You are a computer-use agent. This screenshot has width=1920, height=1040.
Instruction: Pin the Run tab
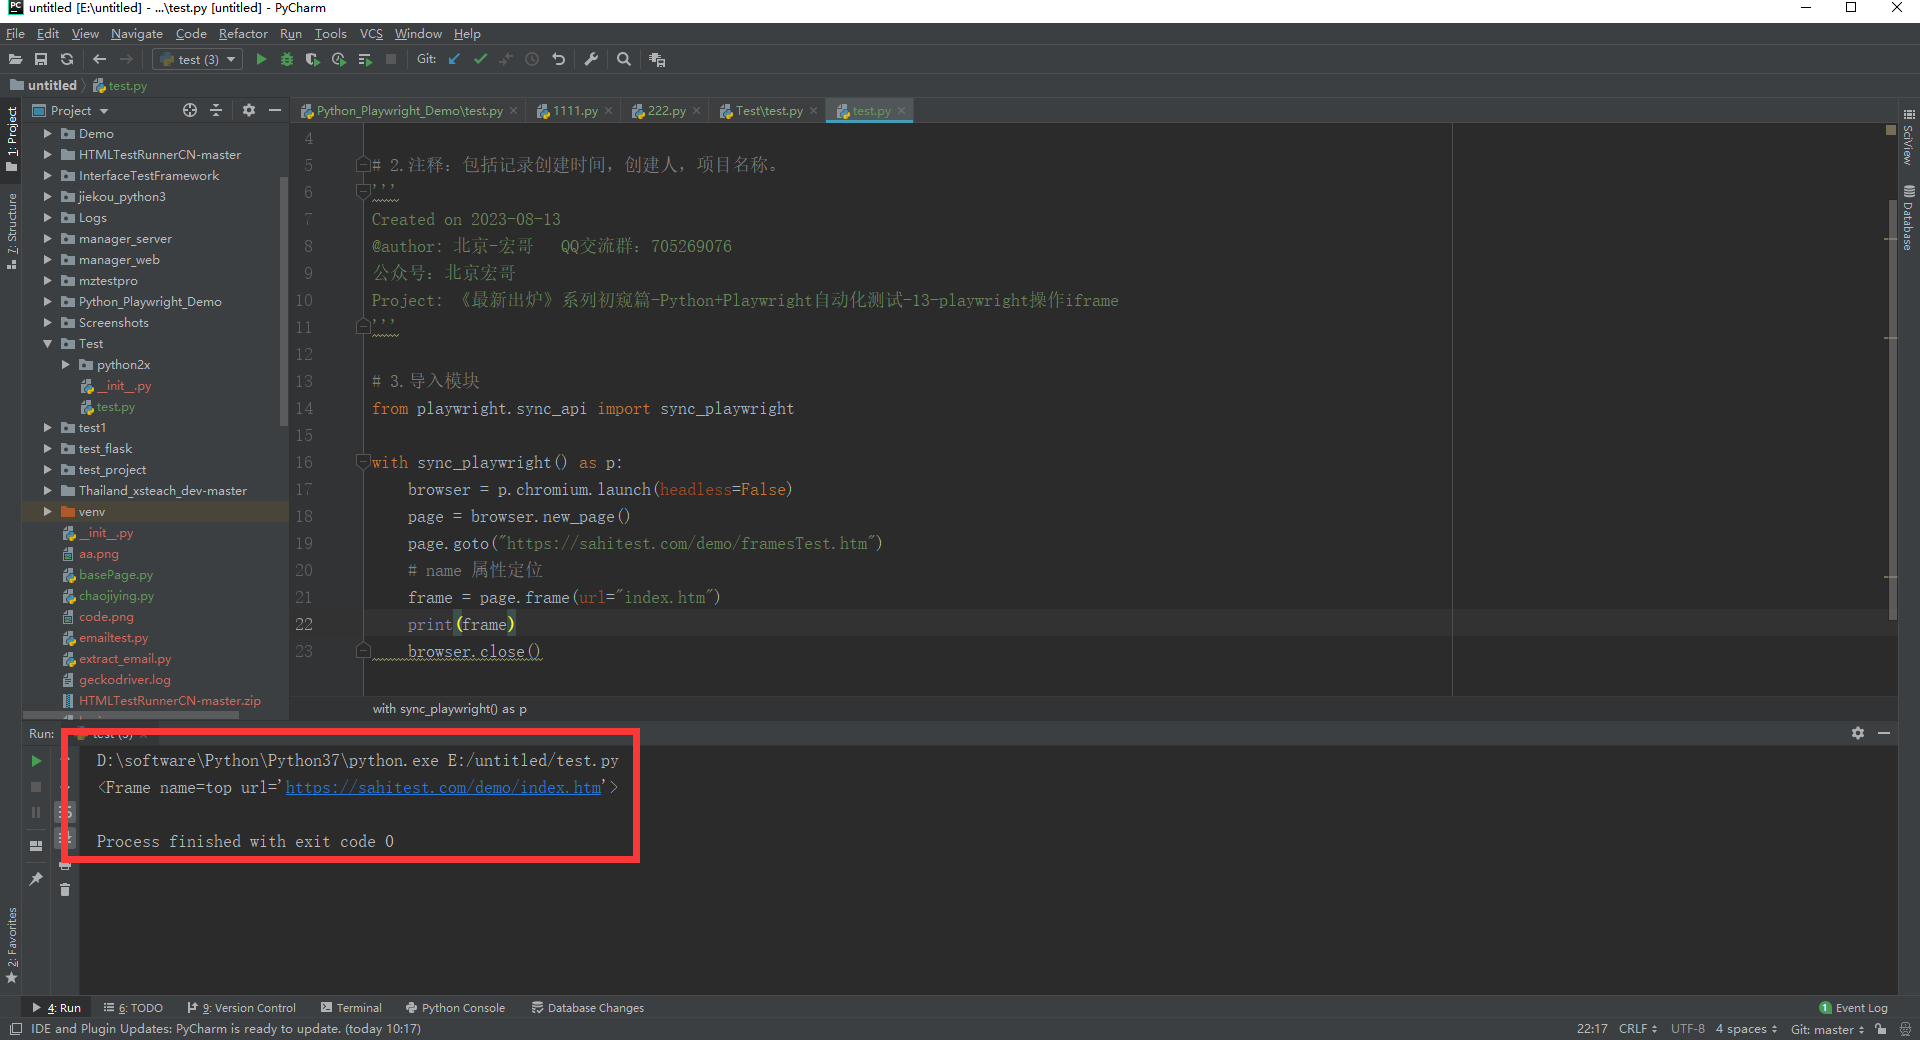(36, 877)
